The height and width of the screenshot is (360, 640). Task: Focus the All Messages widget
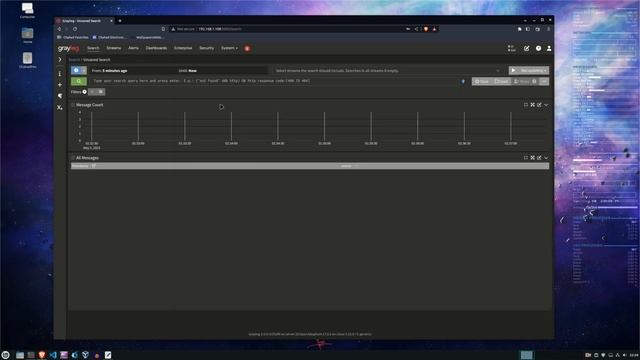pos(526,158)
